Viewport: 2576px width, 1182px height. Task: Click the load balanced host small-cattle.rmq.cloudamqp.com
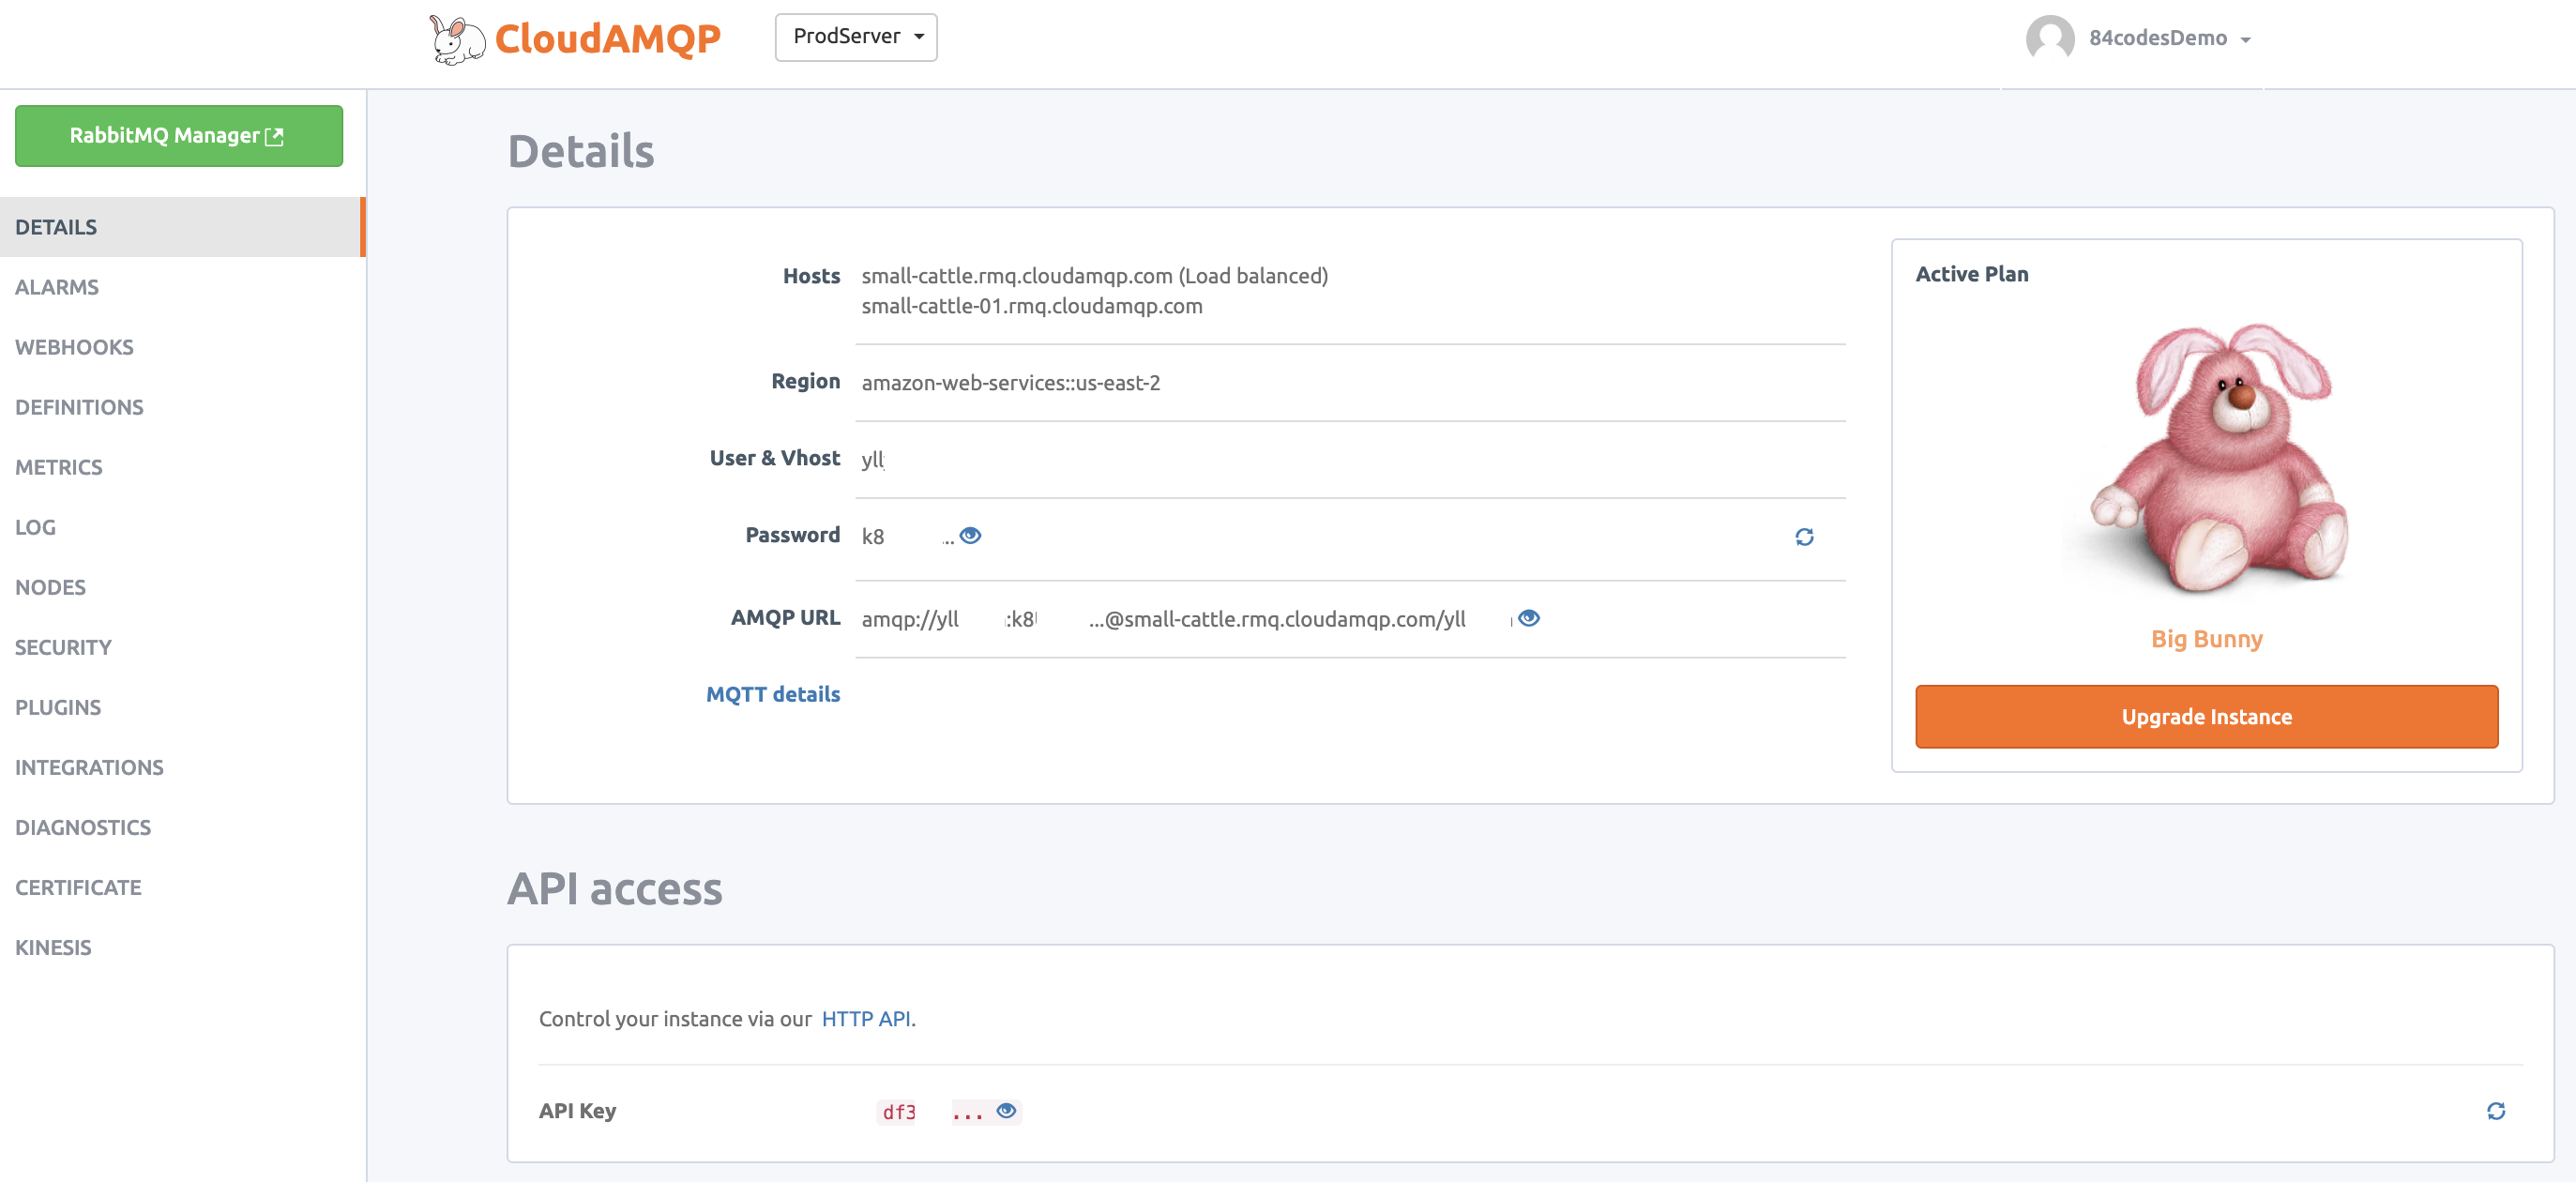pos(1095,276)
